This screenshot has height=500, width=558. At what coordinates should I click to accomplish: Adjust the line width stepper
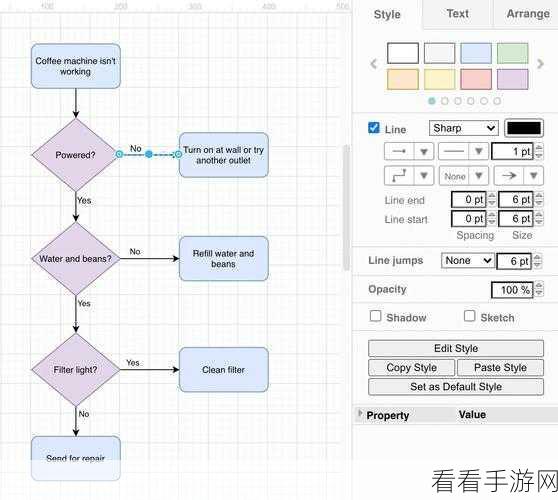click(539, 152)
